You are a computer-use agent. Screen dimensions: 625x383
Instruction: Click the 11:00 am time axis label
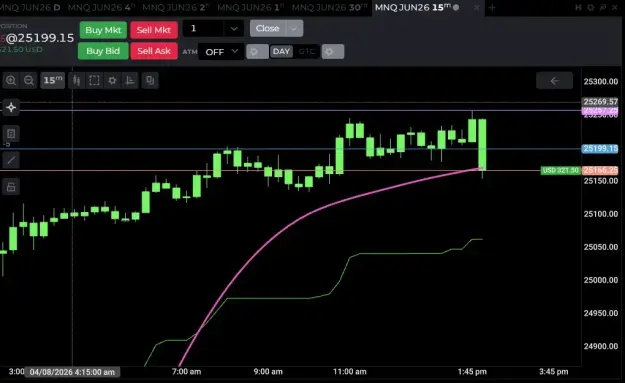(x=350, y=372)
